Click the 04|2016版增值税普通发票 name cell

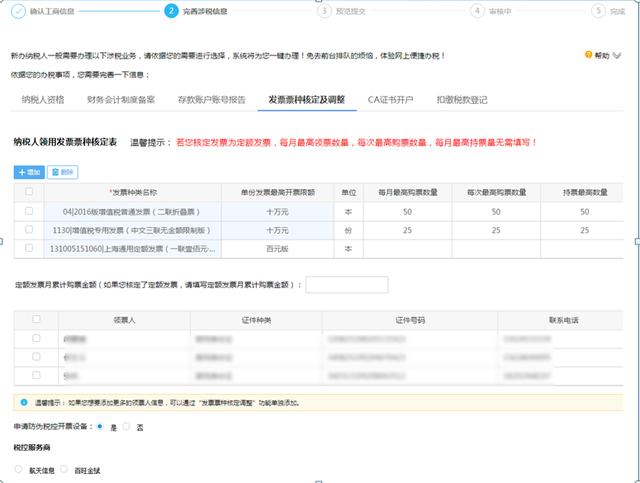(x=133, y=212)
